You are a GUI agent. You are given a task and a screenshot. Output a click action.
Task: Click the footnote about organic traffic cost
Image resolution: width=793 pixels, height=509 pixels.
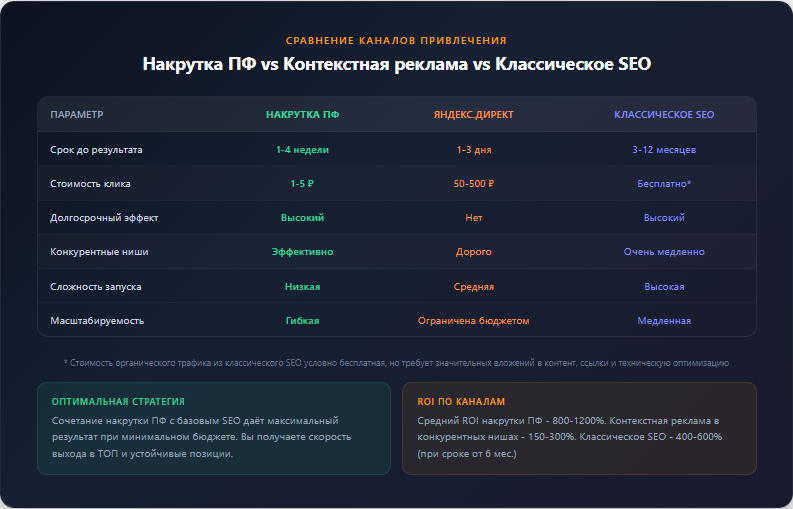(x=396, y=363)
